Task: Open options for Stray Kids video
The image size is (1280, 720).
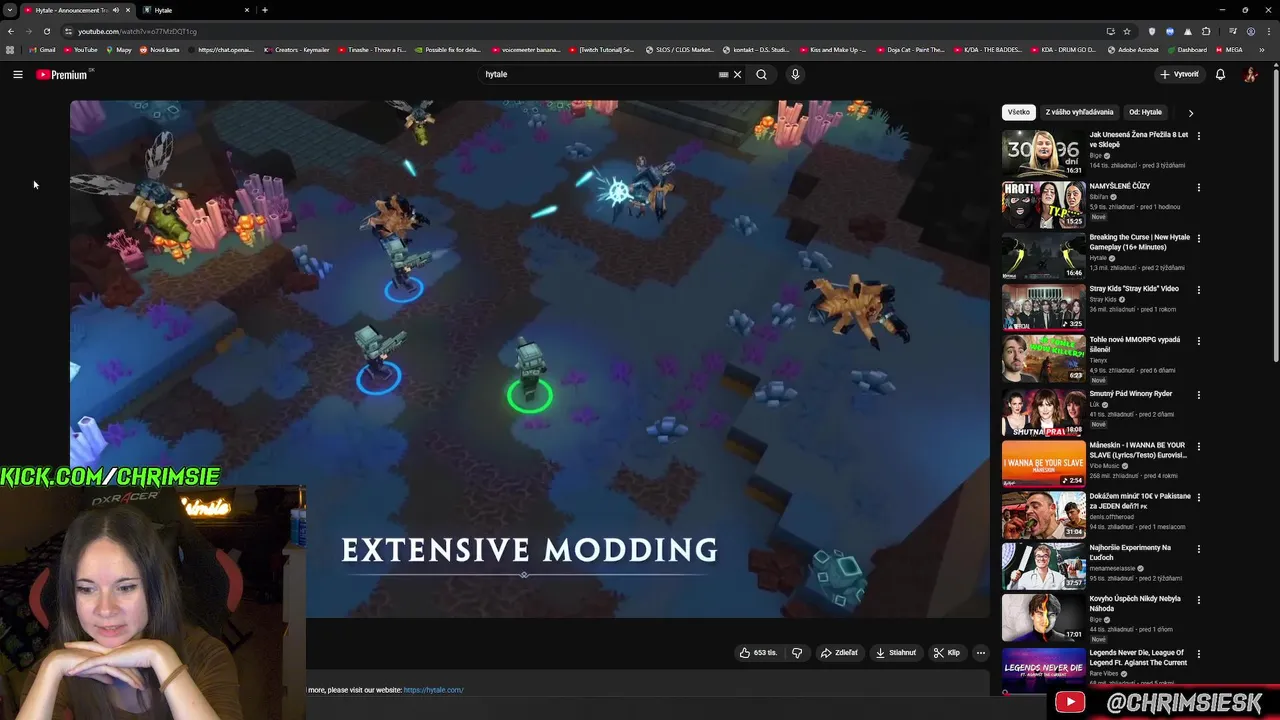Action: (x=1198, y=290)
